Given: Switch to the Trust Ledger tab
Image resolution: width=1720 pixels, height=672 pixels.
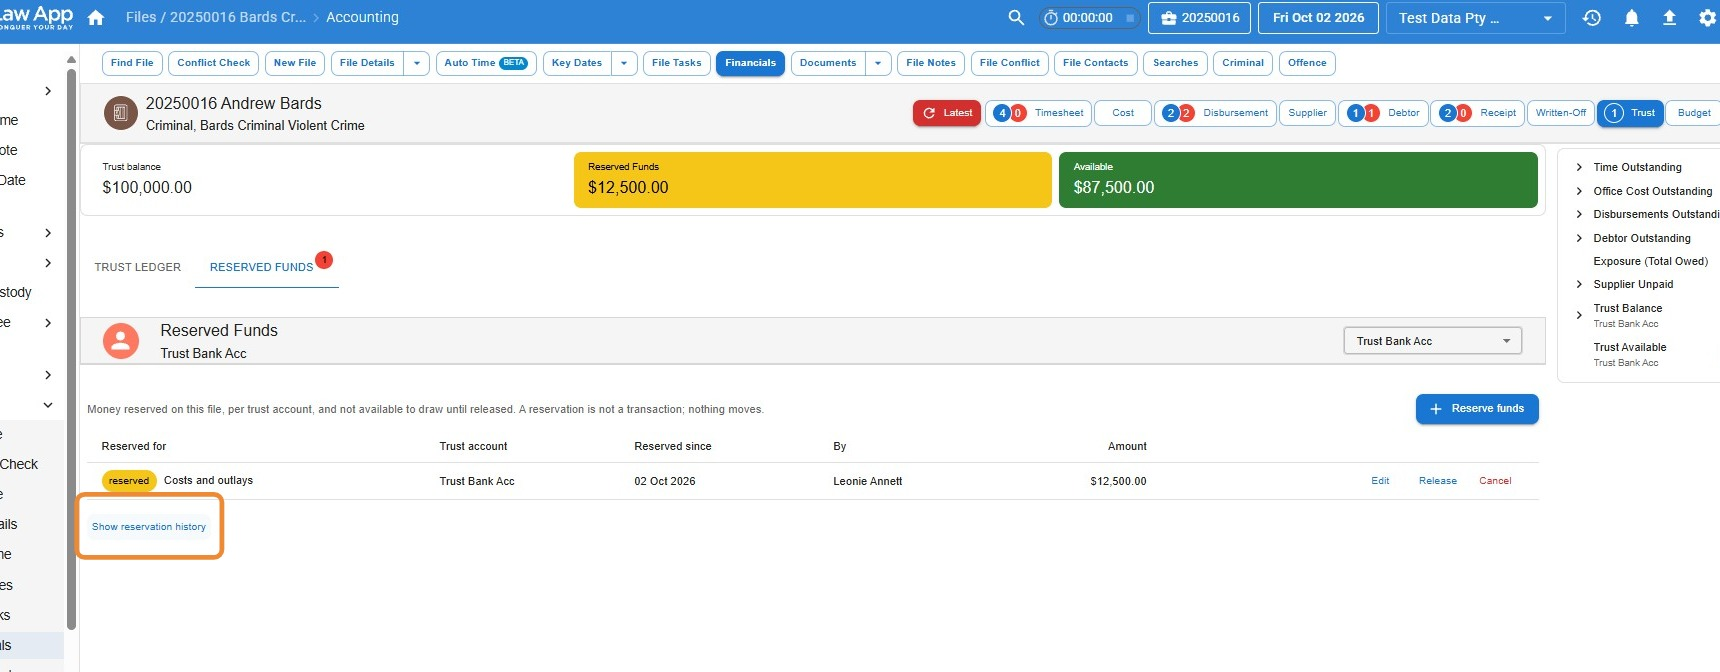Looking at the screenshot, I should click(x=138, y=267).
